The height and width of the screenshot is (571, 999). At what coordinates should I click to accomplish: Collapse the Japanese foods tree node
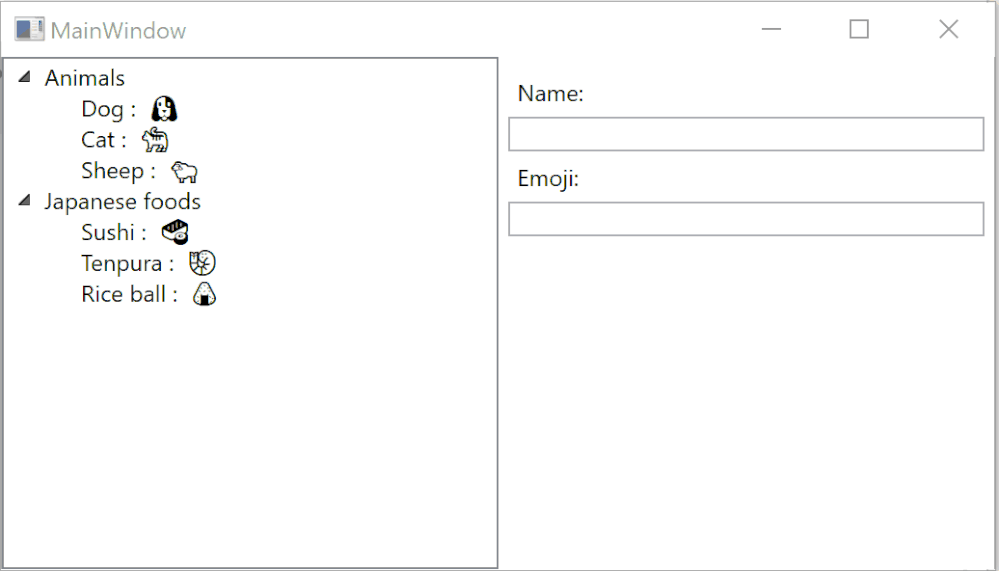coord(24,202)
